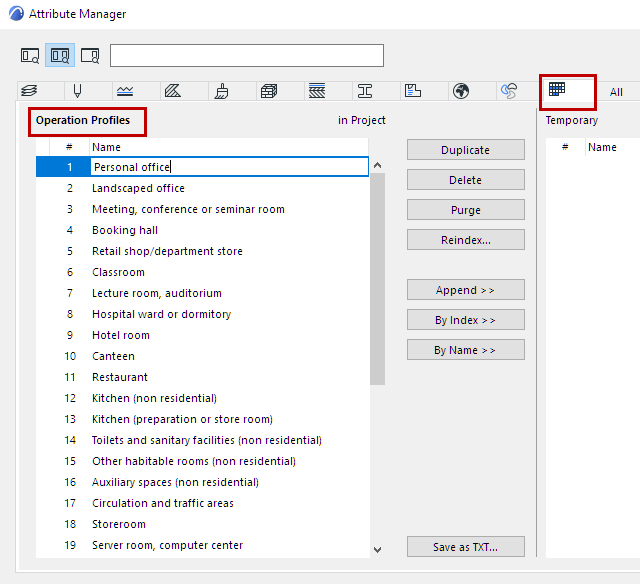Select the Restaurant row
Image resolution: width=640 pixels, height=584 pixels.
pyautogui.click(x=202, y=377)
